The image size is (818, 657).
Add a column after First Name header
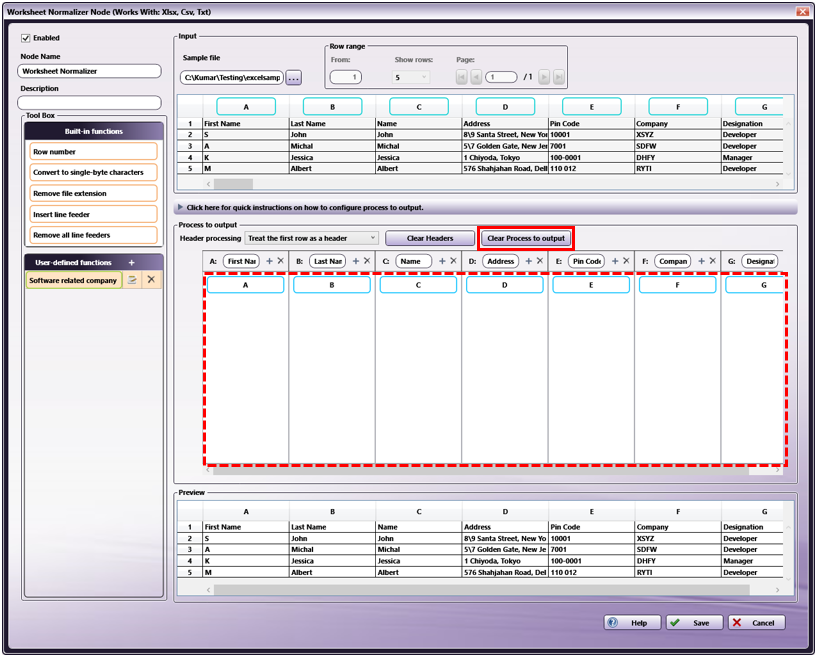click(x=269, y=261)
